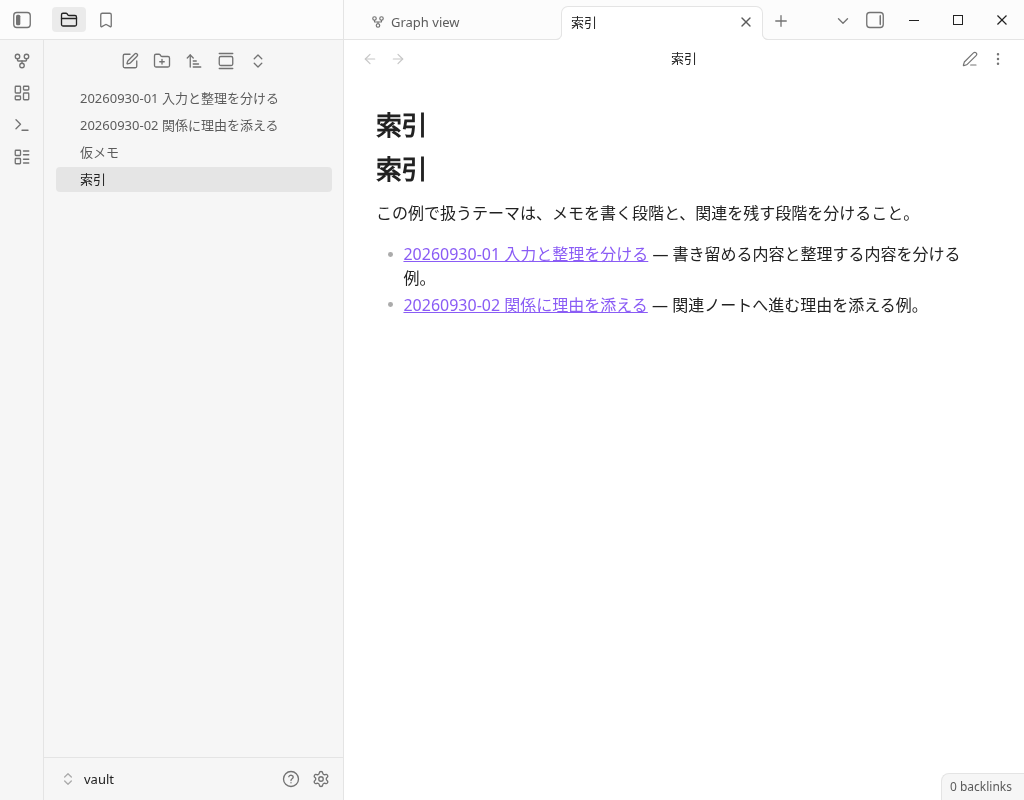Open settings gear
This screenshot has height=800, width=1024.
(x=321, y=779)
